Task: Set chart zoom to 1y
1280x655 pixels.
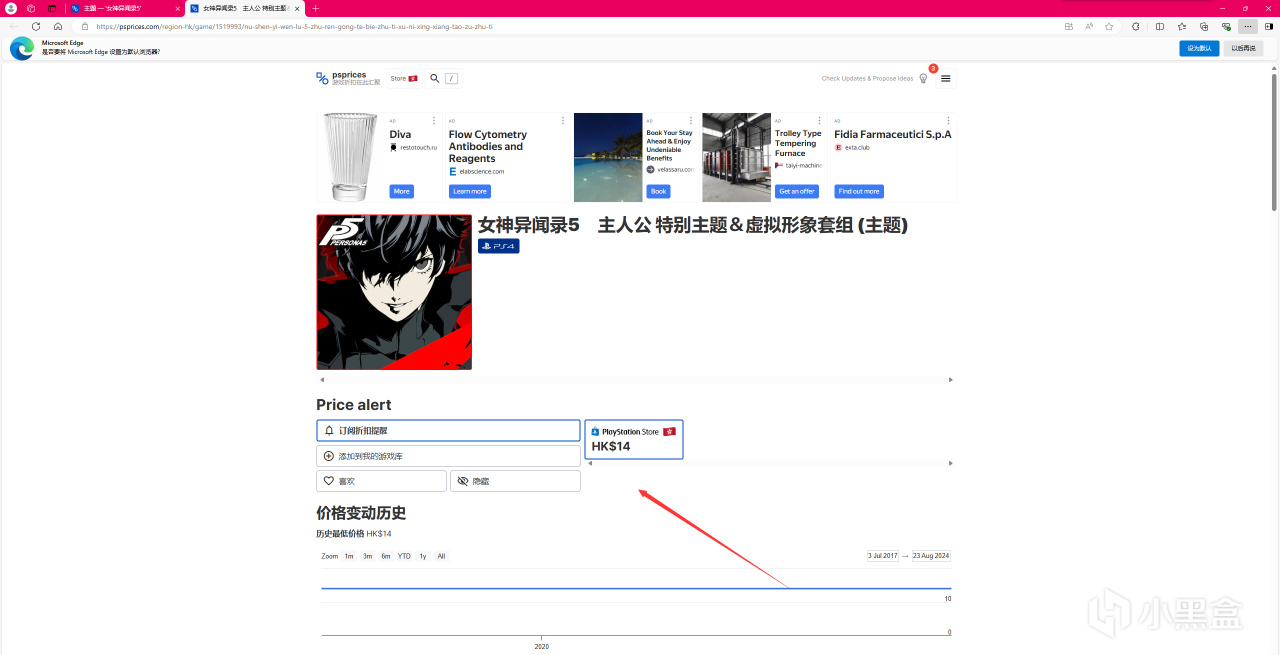Action: tap(423, 556)
